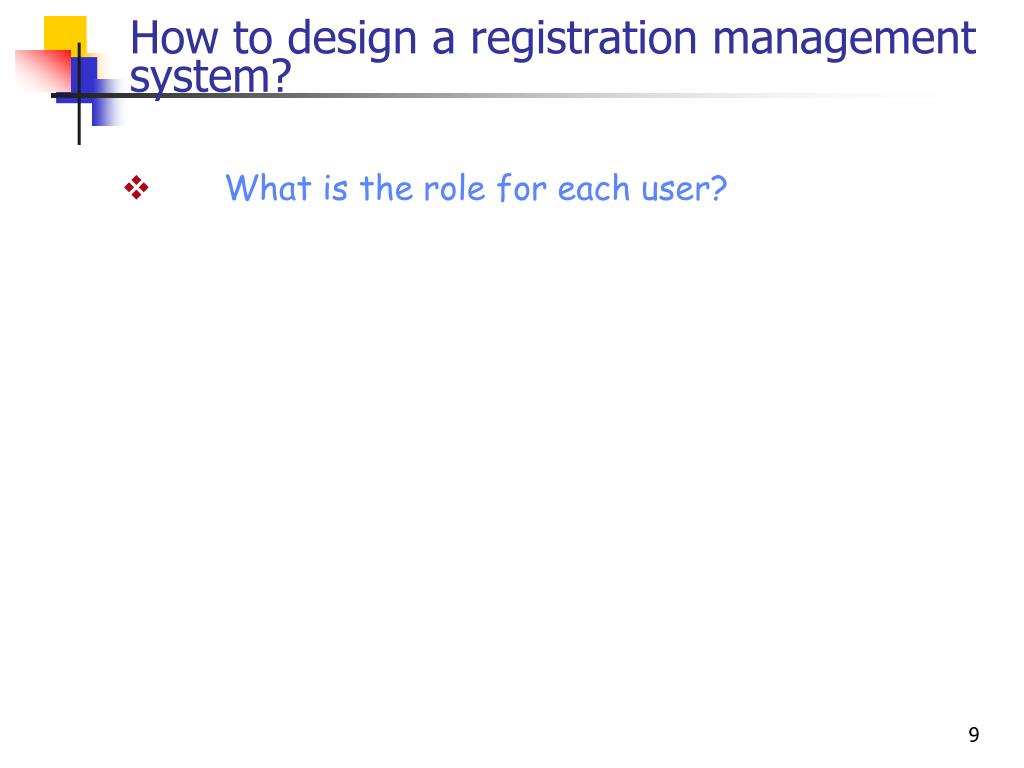Click the black vertical line of the cross
Image resolution: width=1024 pixels, height=768 pixels.
(79, 93)
